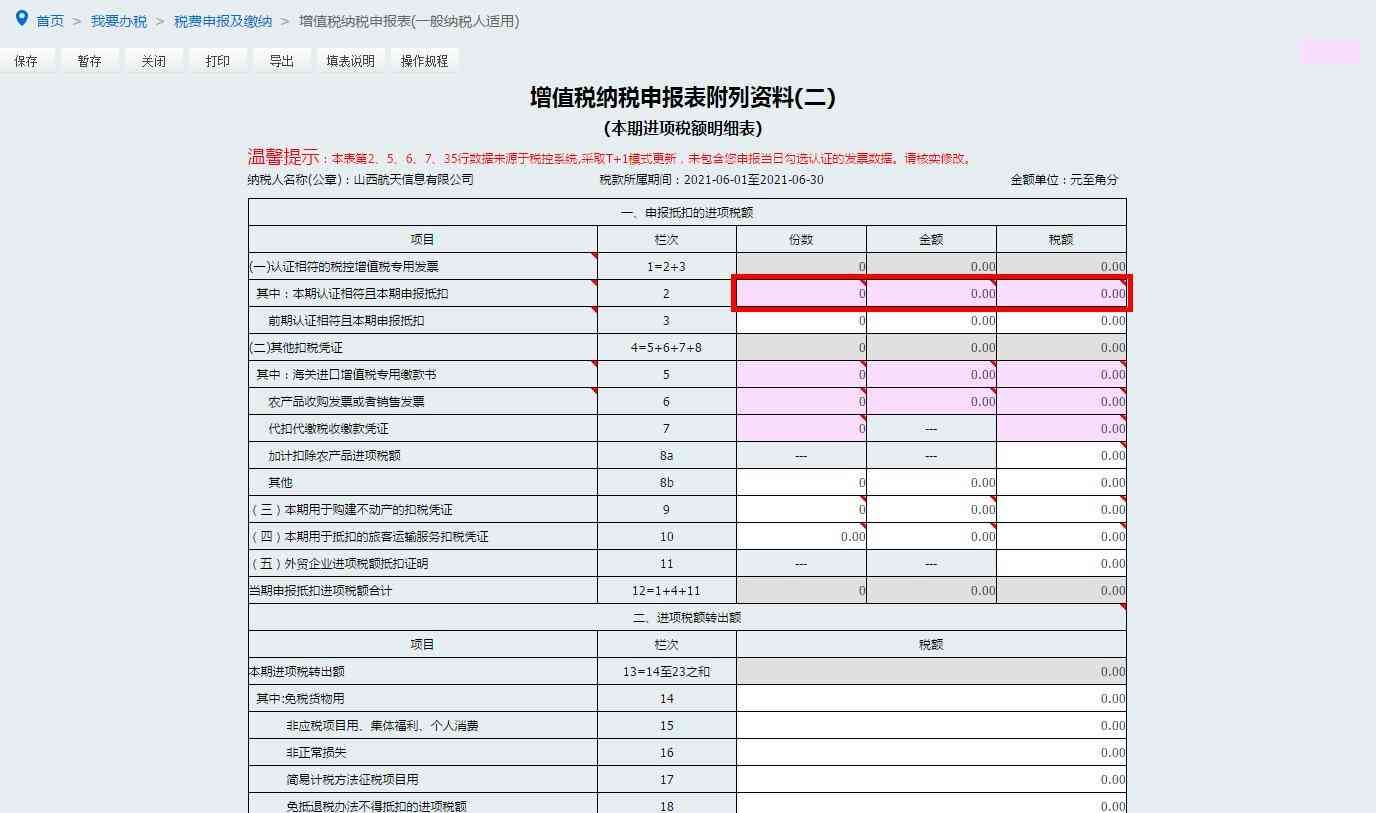Click the 税额 field for 海关进口增值税专用缴款书
This screenshot has height=813, width=1376.
pyautogui.click(x=1061, y=375)
